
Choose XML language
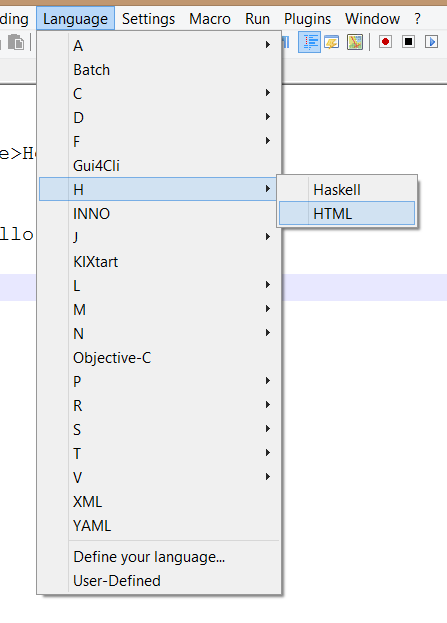[159, 501]
